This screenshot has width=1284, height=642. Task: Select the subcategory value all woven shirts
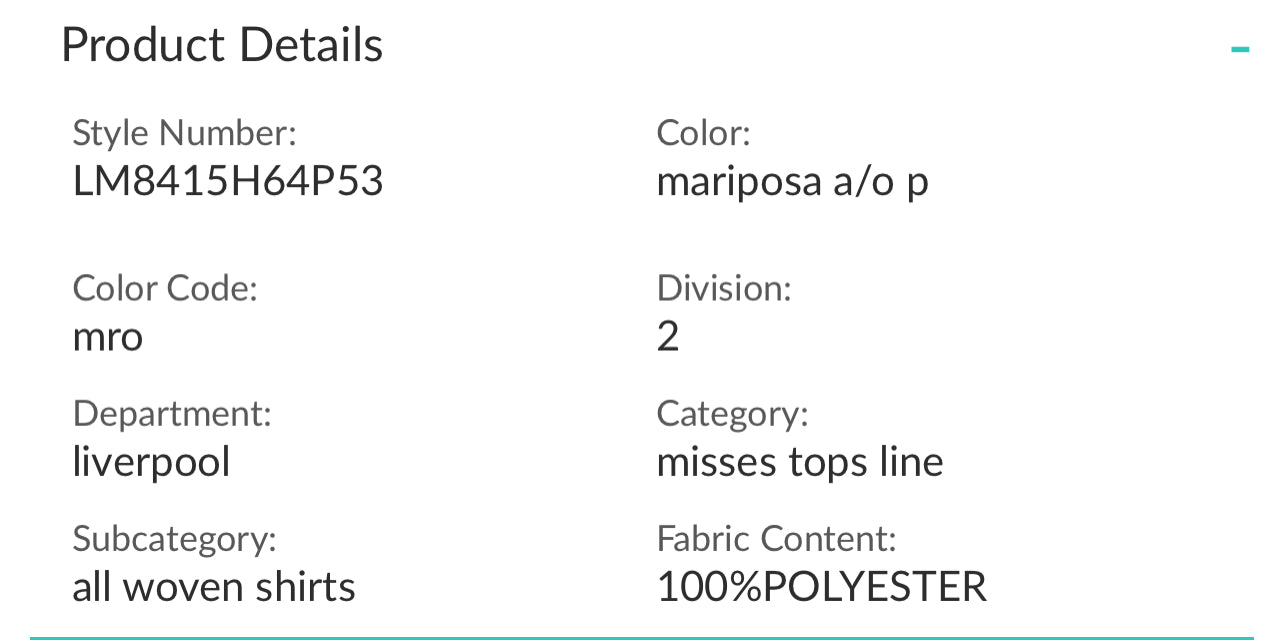tap(214, 587)
